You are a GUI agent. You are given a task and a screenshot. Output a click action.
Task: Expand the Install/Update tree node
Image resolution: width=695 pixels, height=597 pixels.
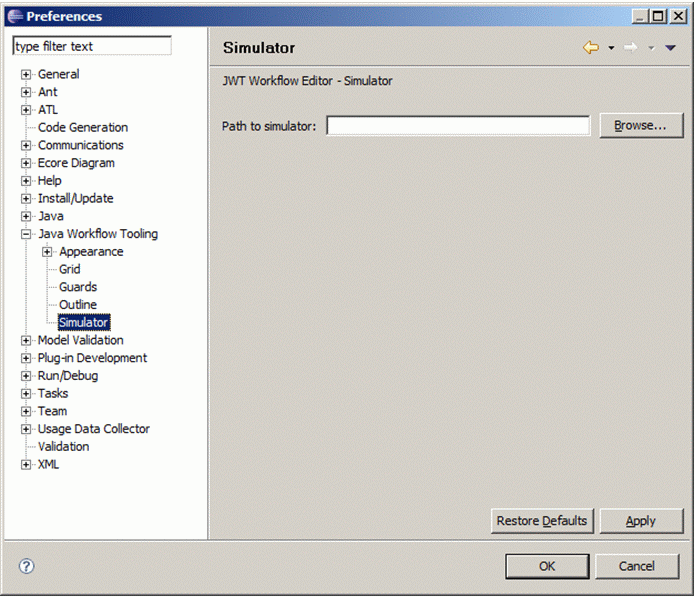[x=26, y=199]
